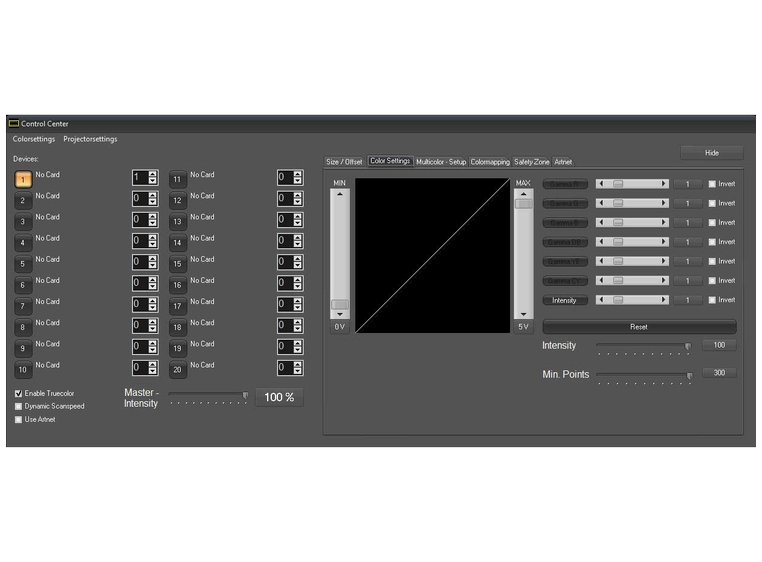This screenshot has width=762, height=562.
Task: Click the Gamma B button
Action: point(565,223)
